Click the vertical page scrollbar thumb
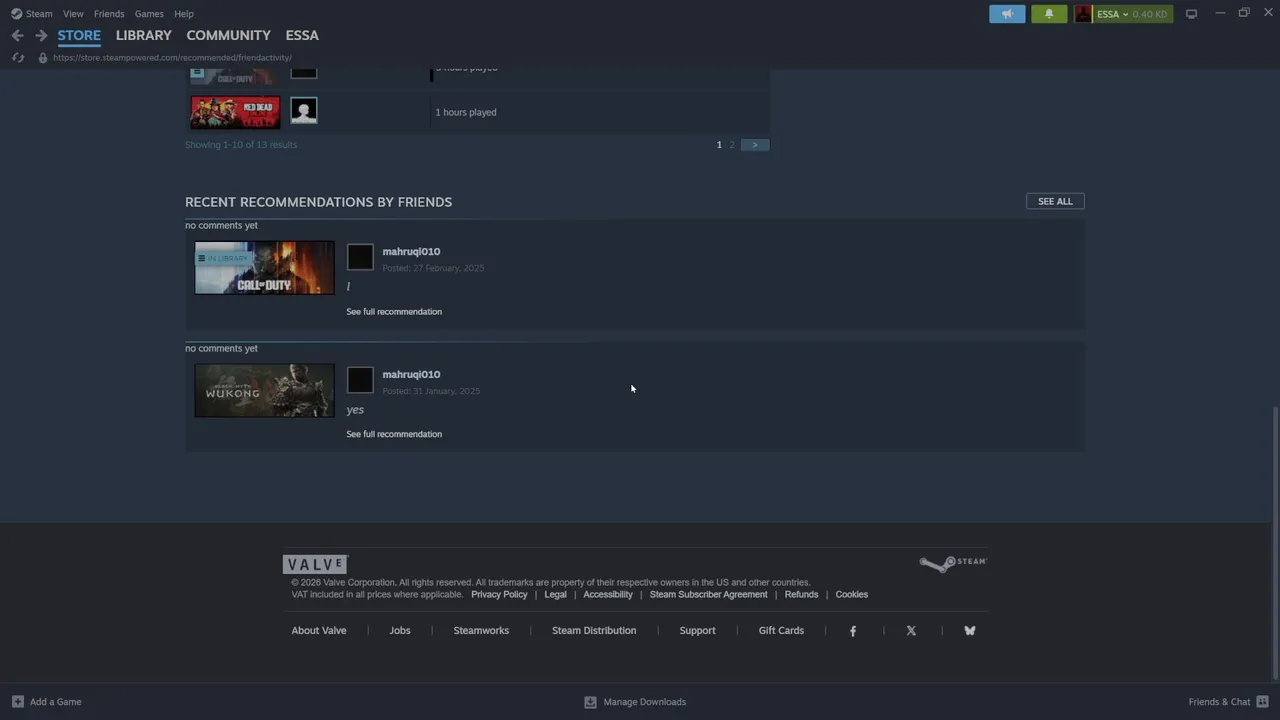1280x720 pixels. pyautogui.click(x=1274, y=544)
